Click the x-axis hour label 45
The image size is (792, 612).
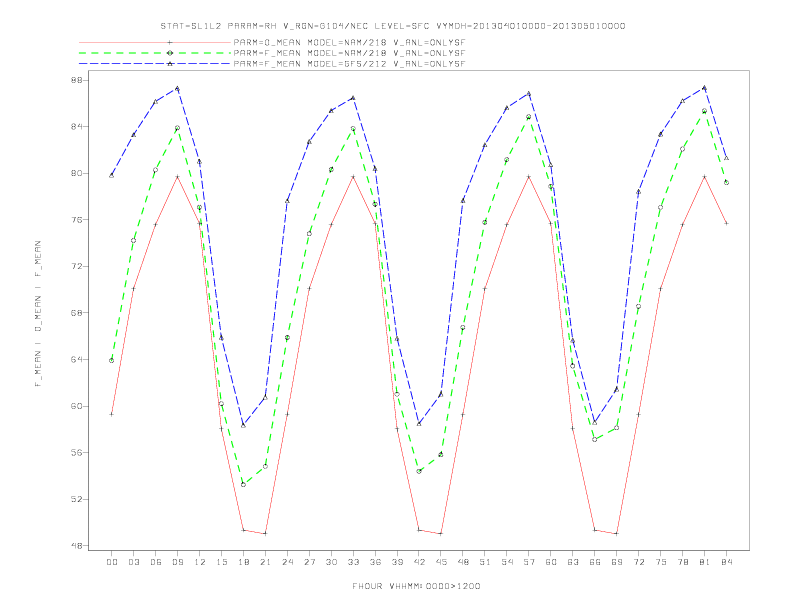441,562
